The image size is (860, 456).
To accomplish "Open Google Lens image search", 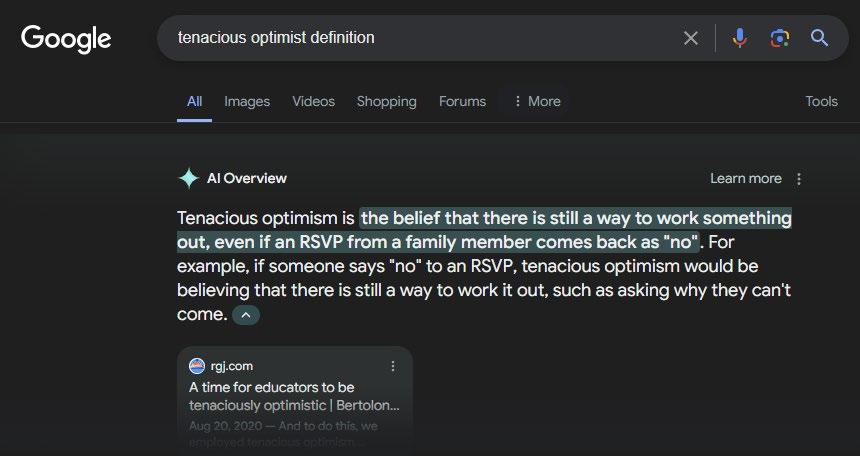I will (779, 38).
